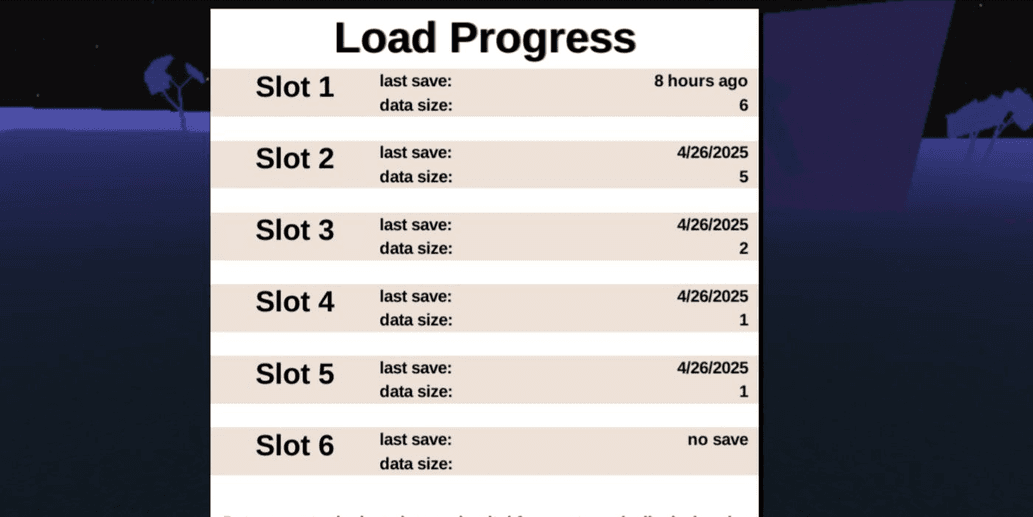Screen dimensions: 1033x517
Task: Click the Load Progress heading
Action: (485, 38)
